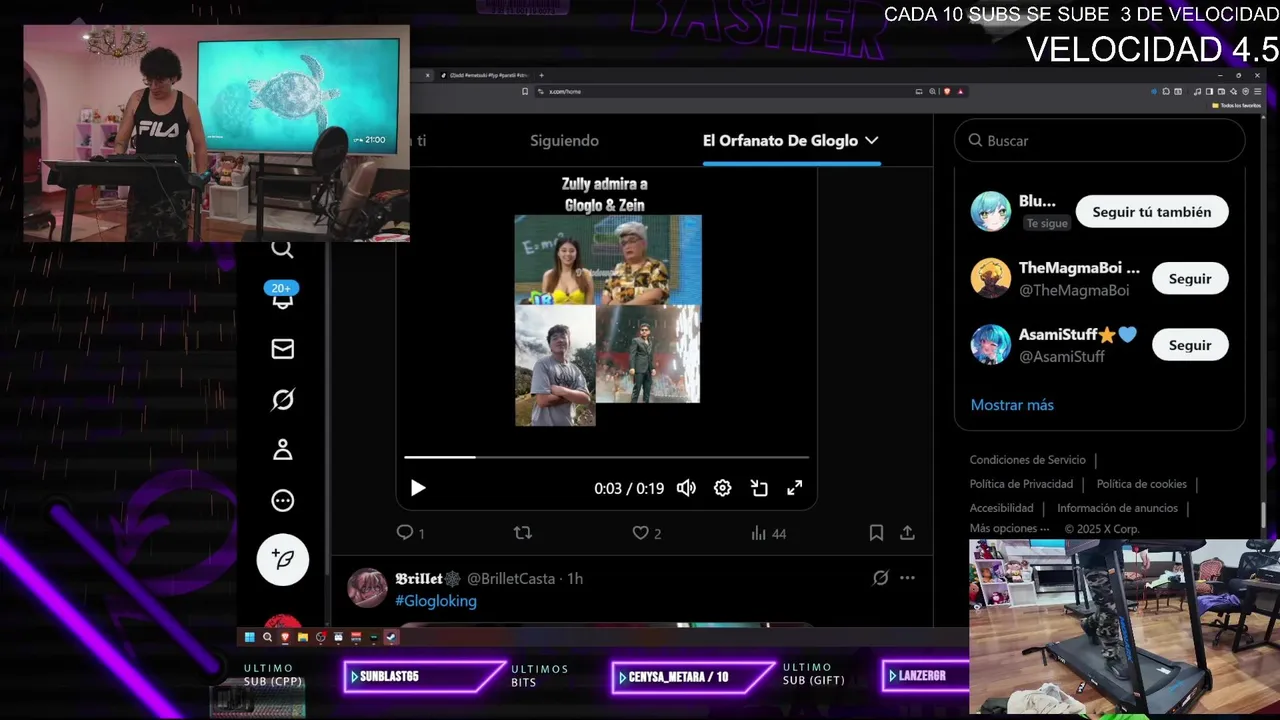
Task: Click the 0:03 / 0:19 time display
Action: point(629,489)
